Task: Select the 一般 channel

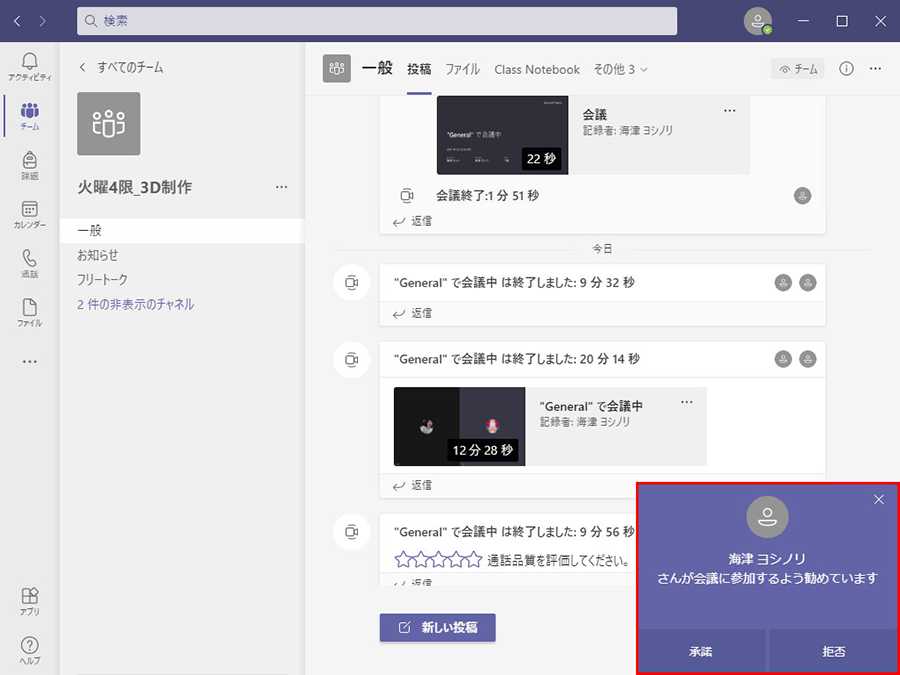Action: [x=182, y=231]
